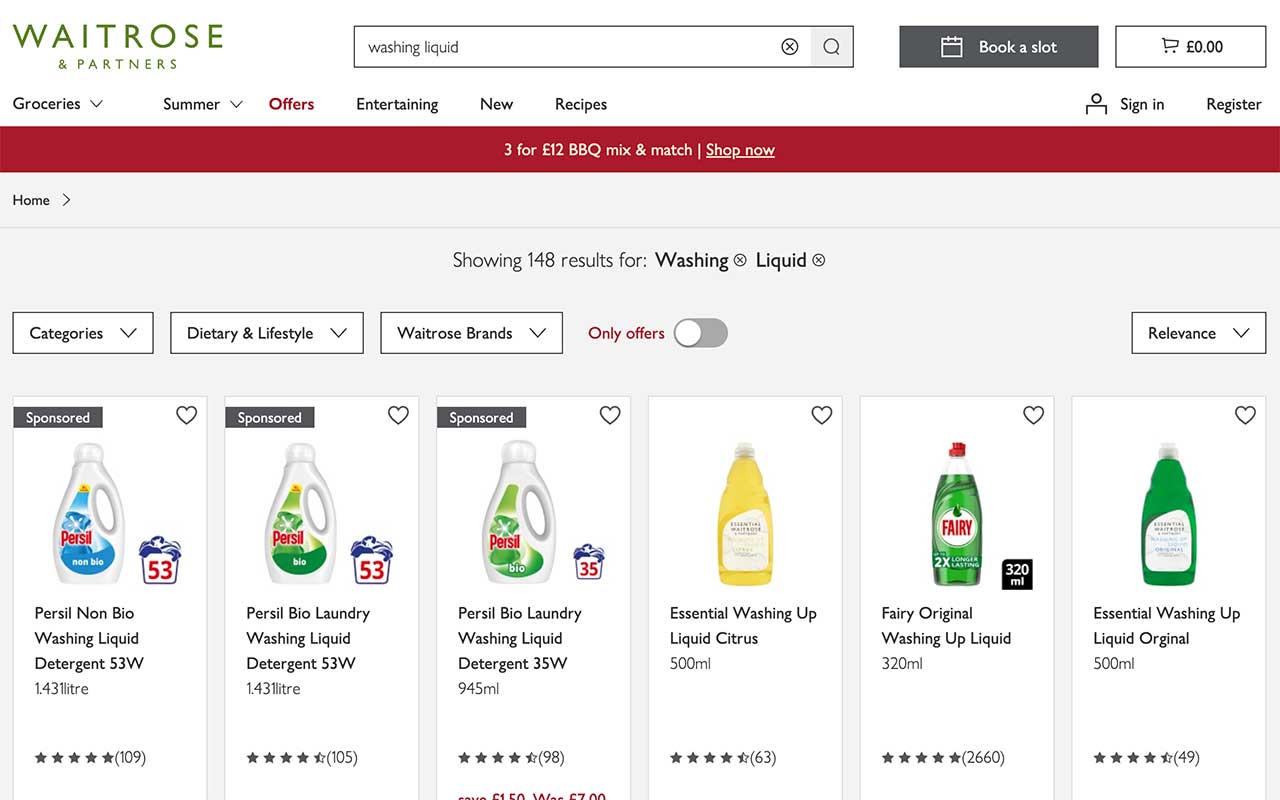Toggle the Only offers switch

click(x=700, y=333)
